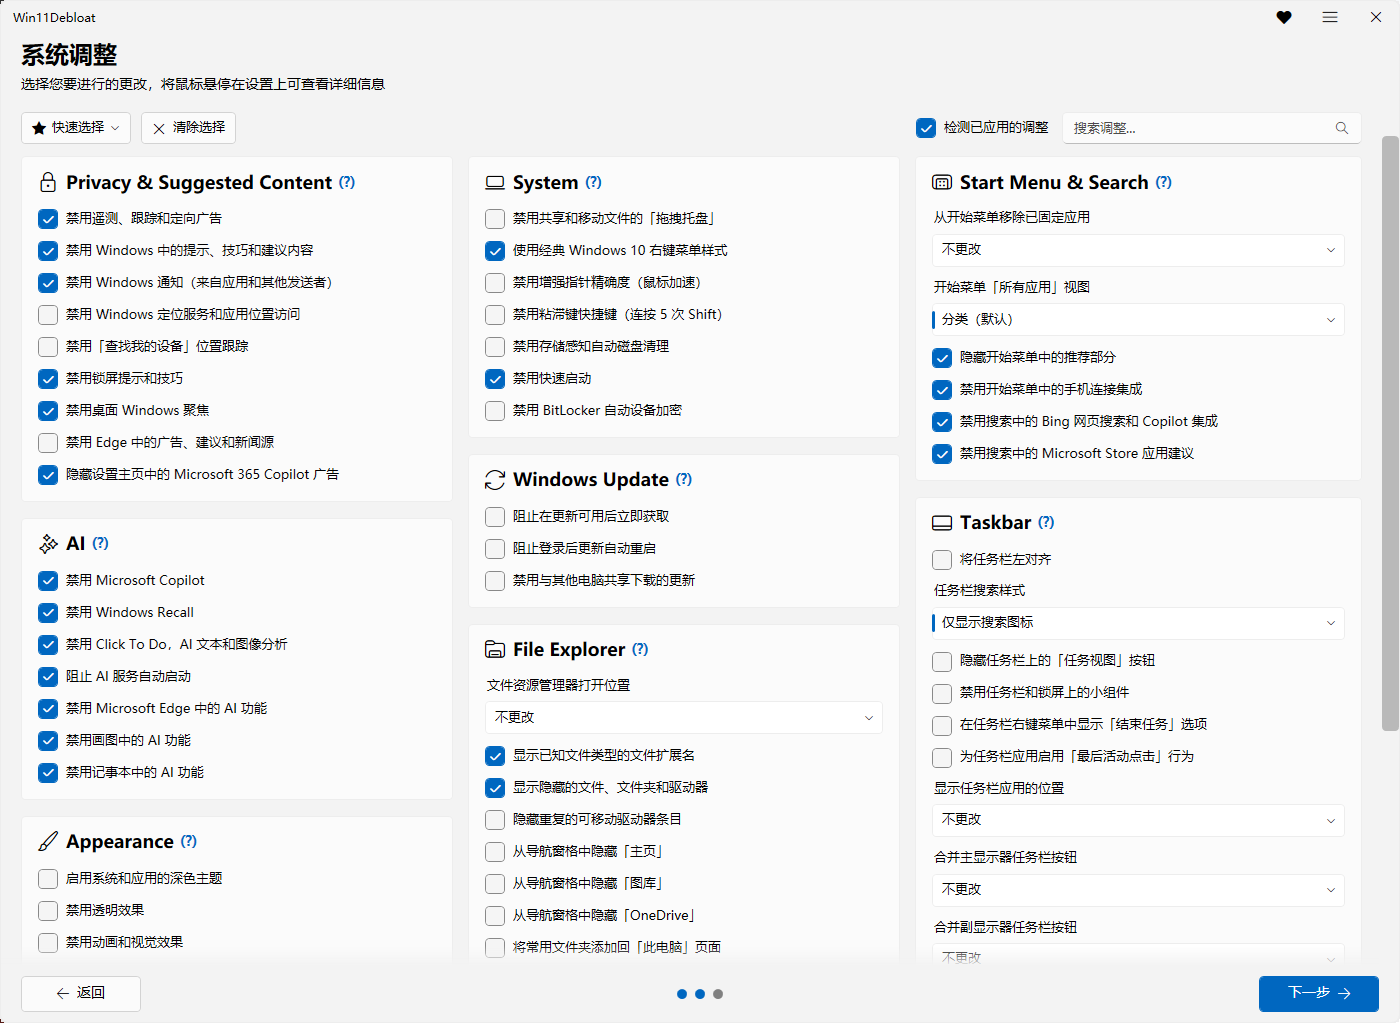Check 从导航窗格中隐藏「OneDrive」
Image resolution: width=1400 pixels, height=1023 pixels.
tap(495, 916)
